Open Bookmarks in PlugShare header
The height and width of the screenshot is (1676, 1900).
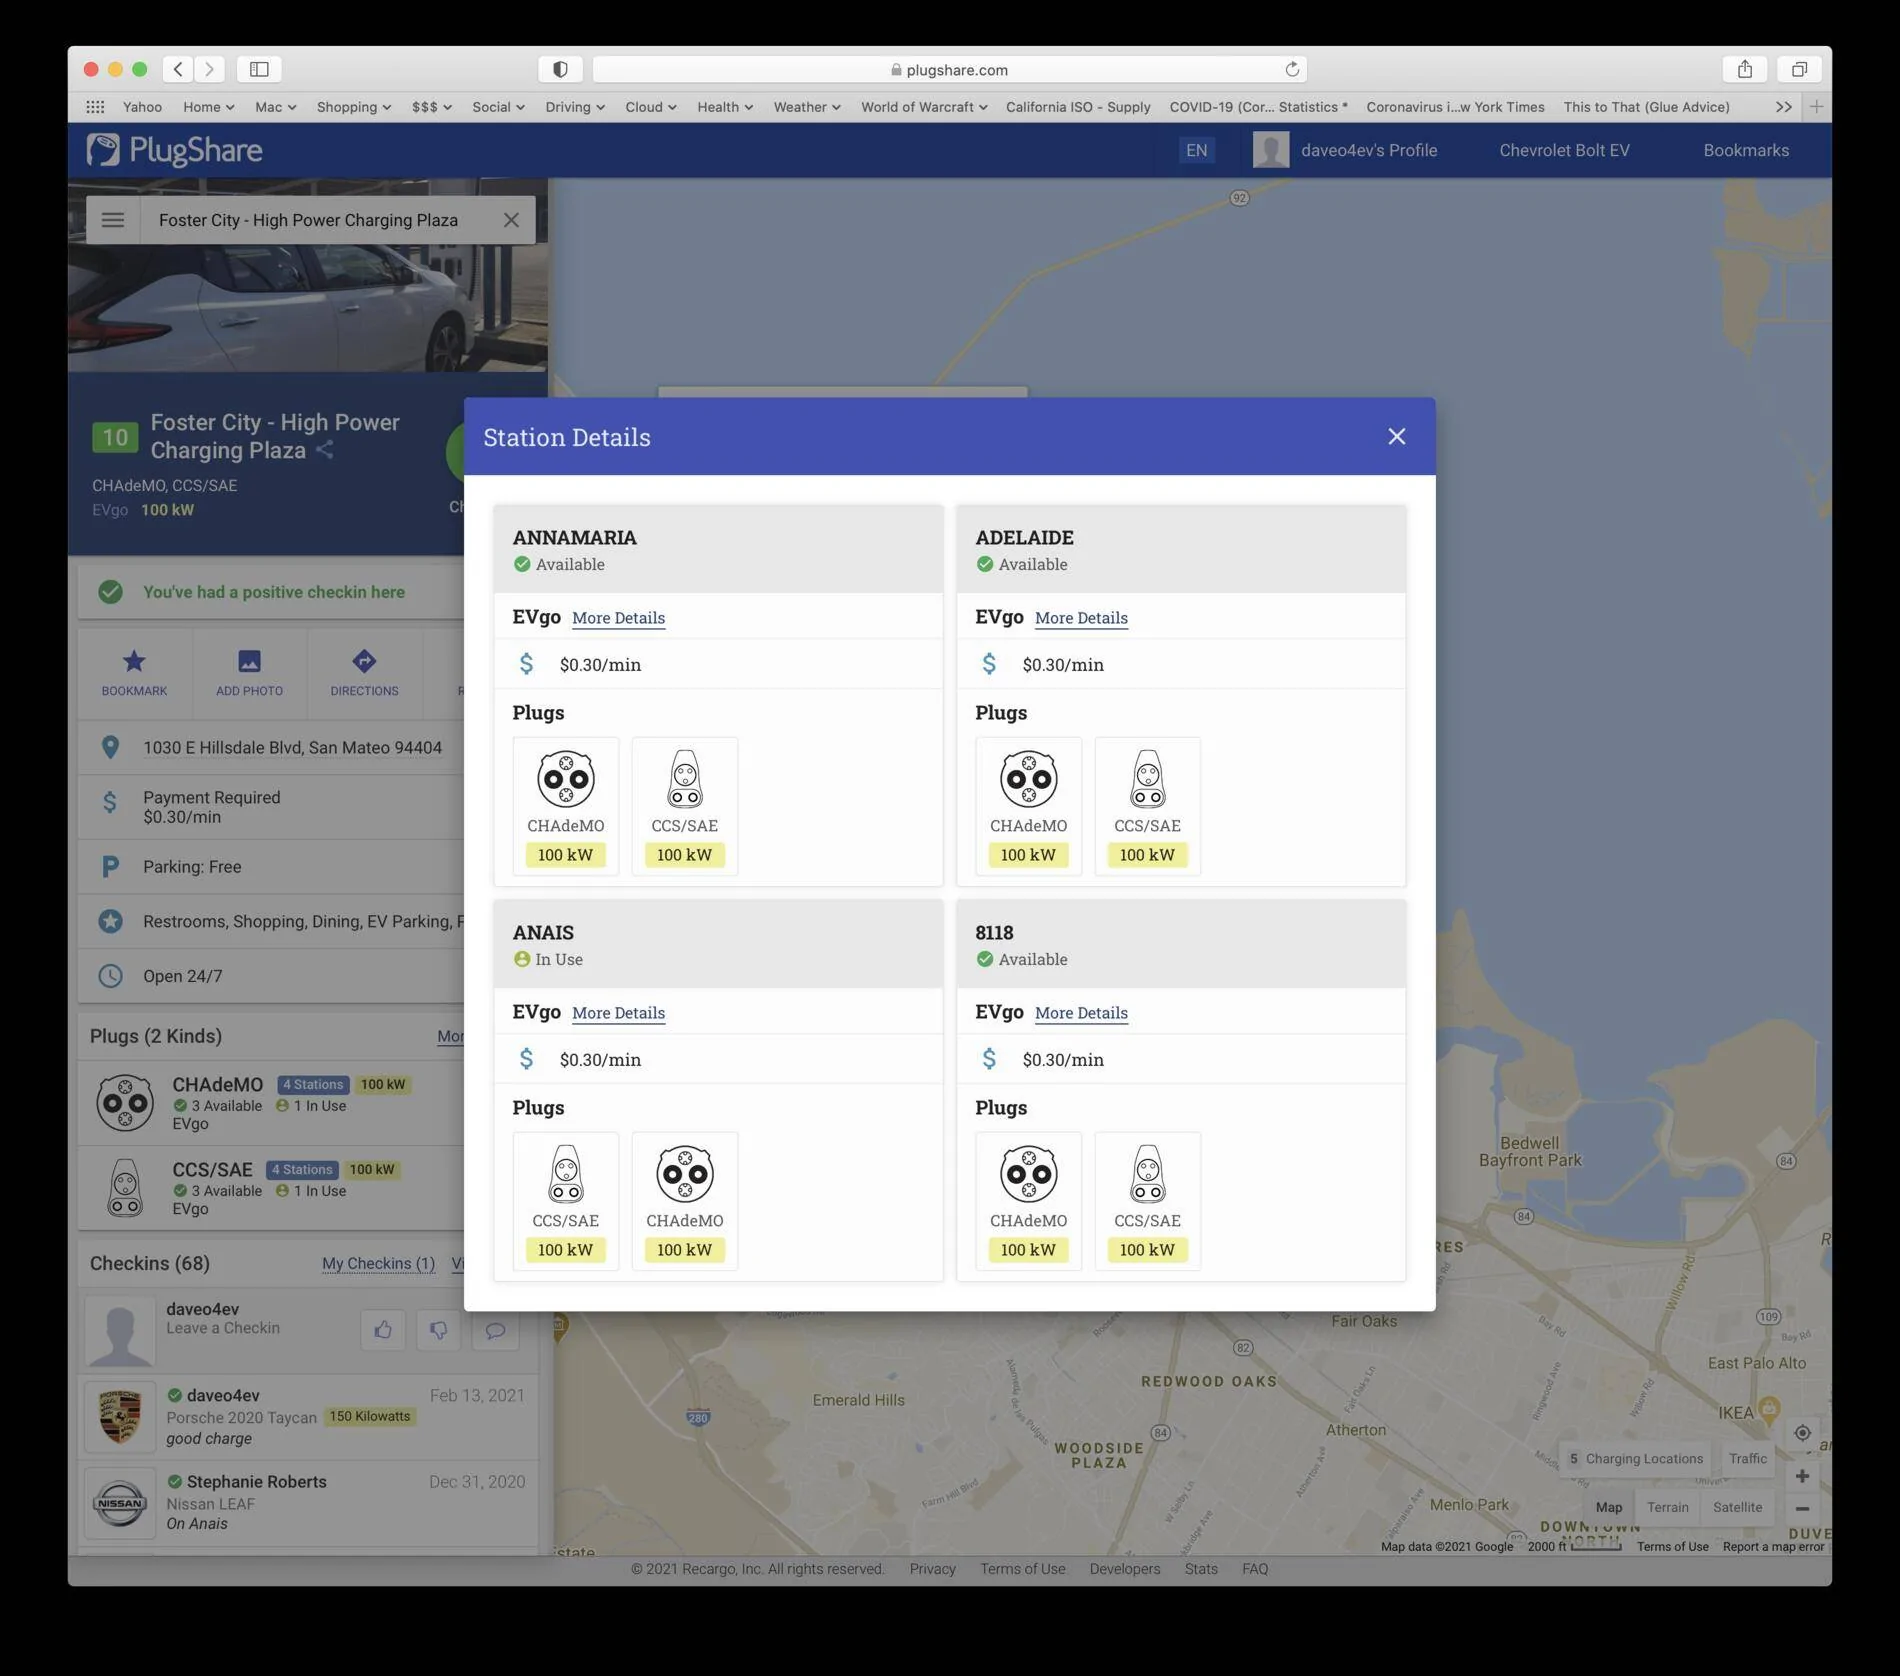1746,151
